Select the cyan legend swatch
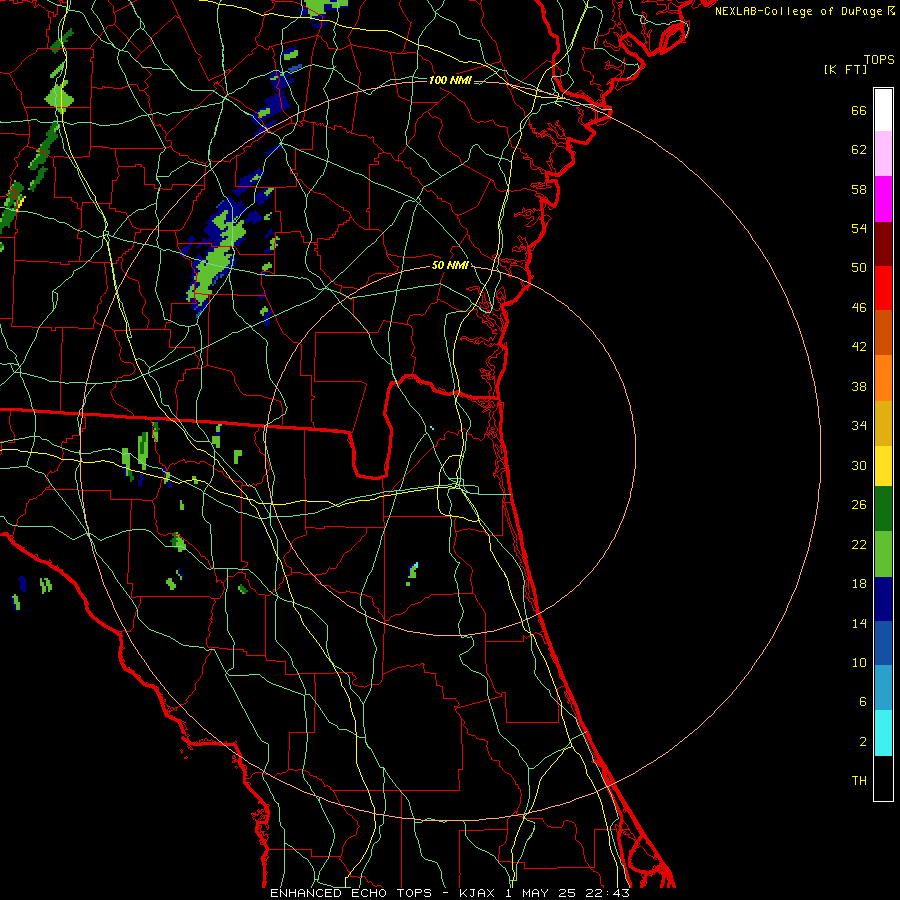 883,733
